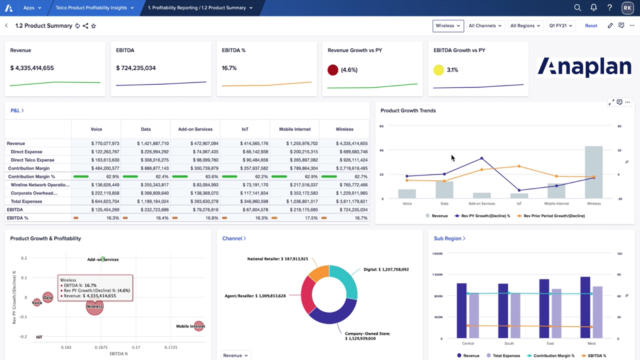
Task: Toggle the Revenue legend in Product Growth Trends
Action: (x=437, y=216)
